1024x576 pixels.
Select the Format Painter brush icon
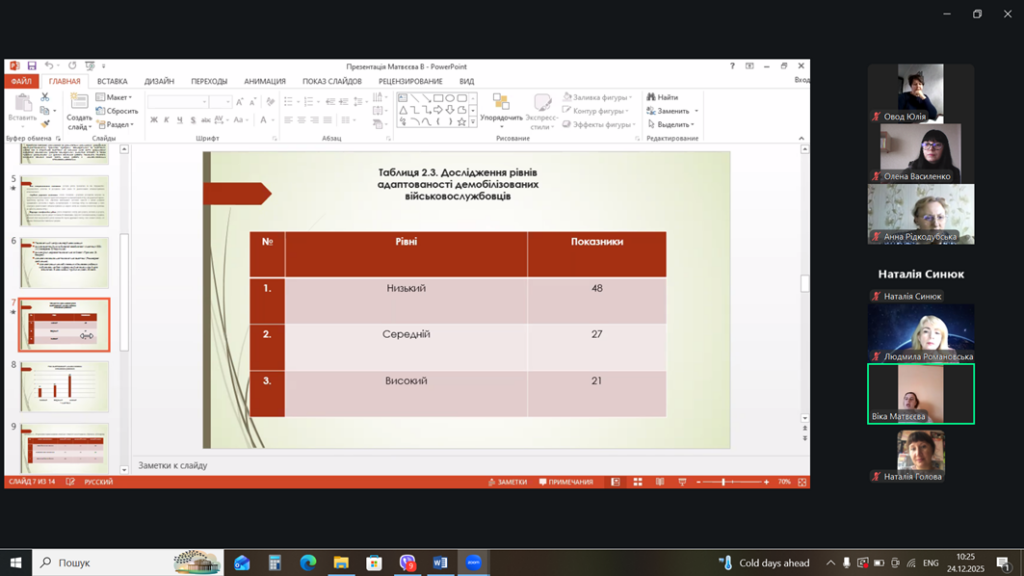pyautogui.click(x=44, y=125)
